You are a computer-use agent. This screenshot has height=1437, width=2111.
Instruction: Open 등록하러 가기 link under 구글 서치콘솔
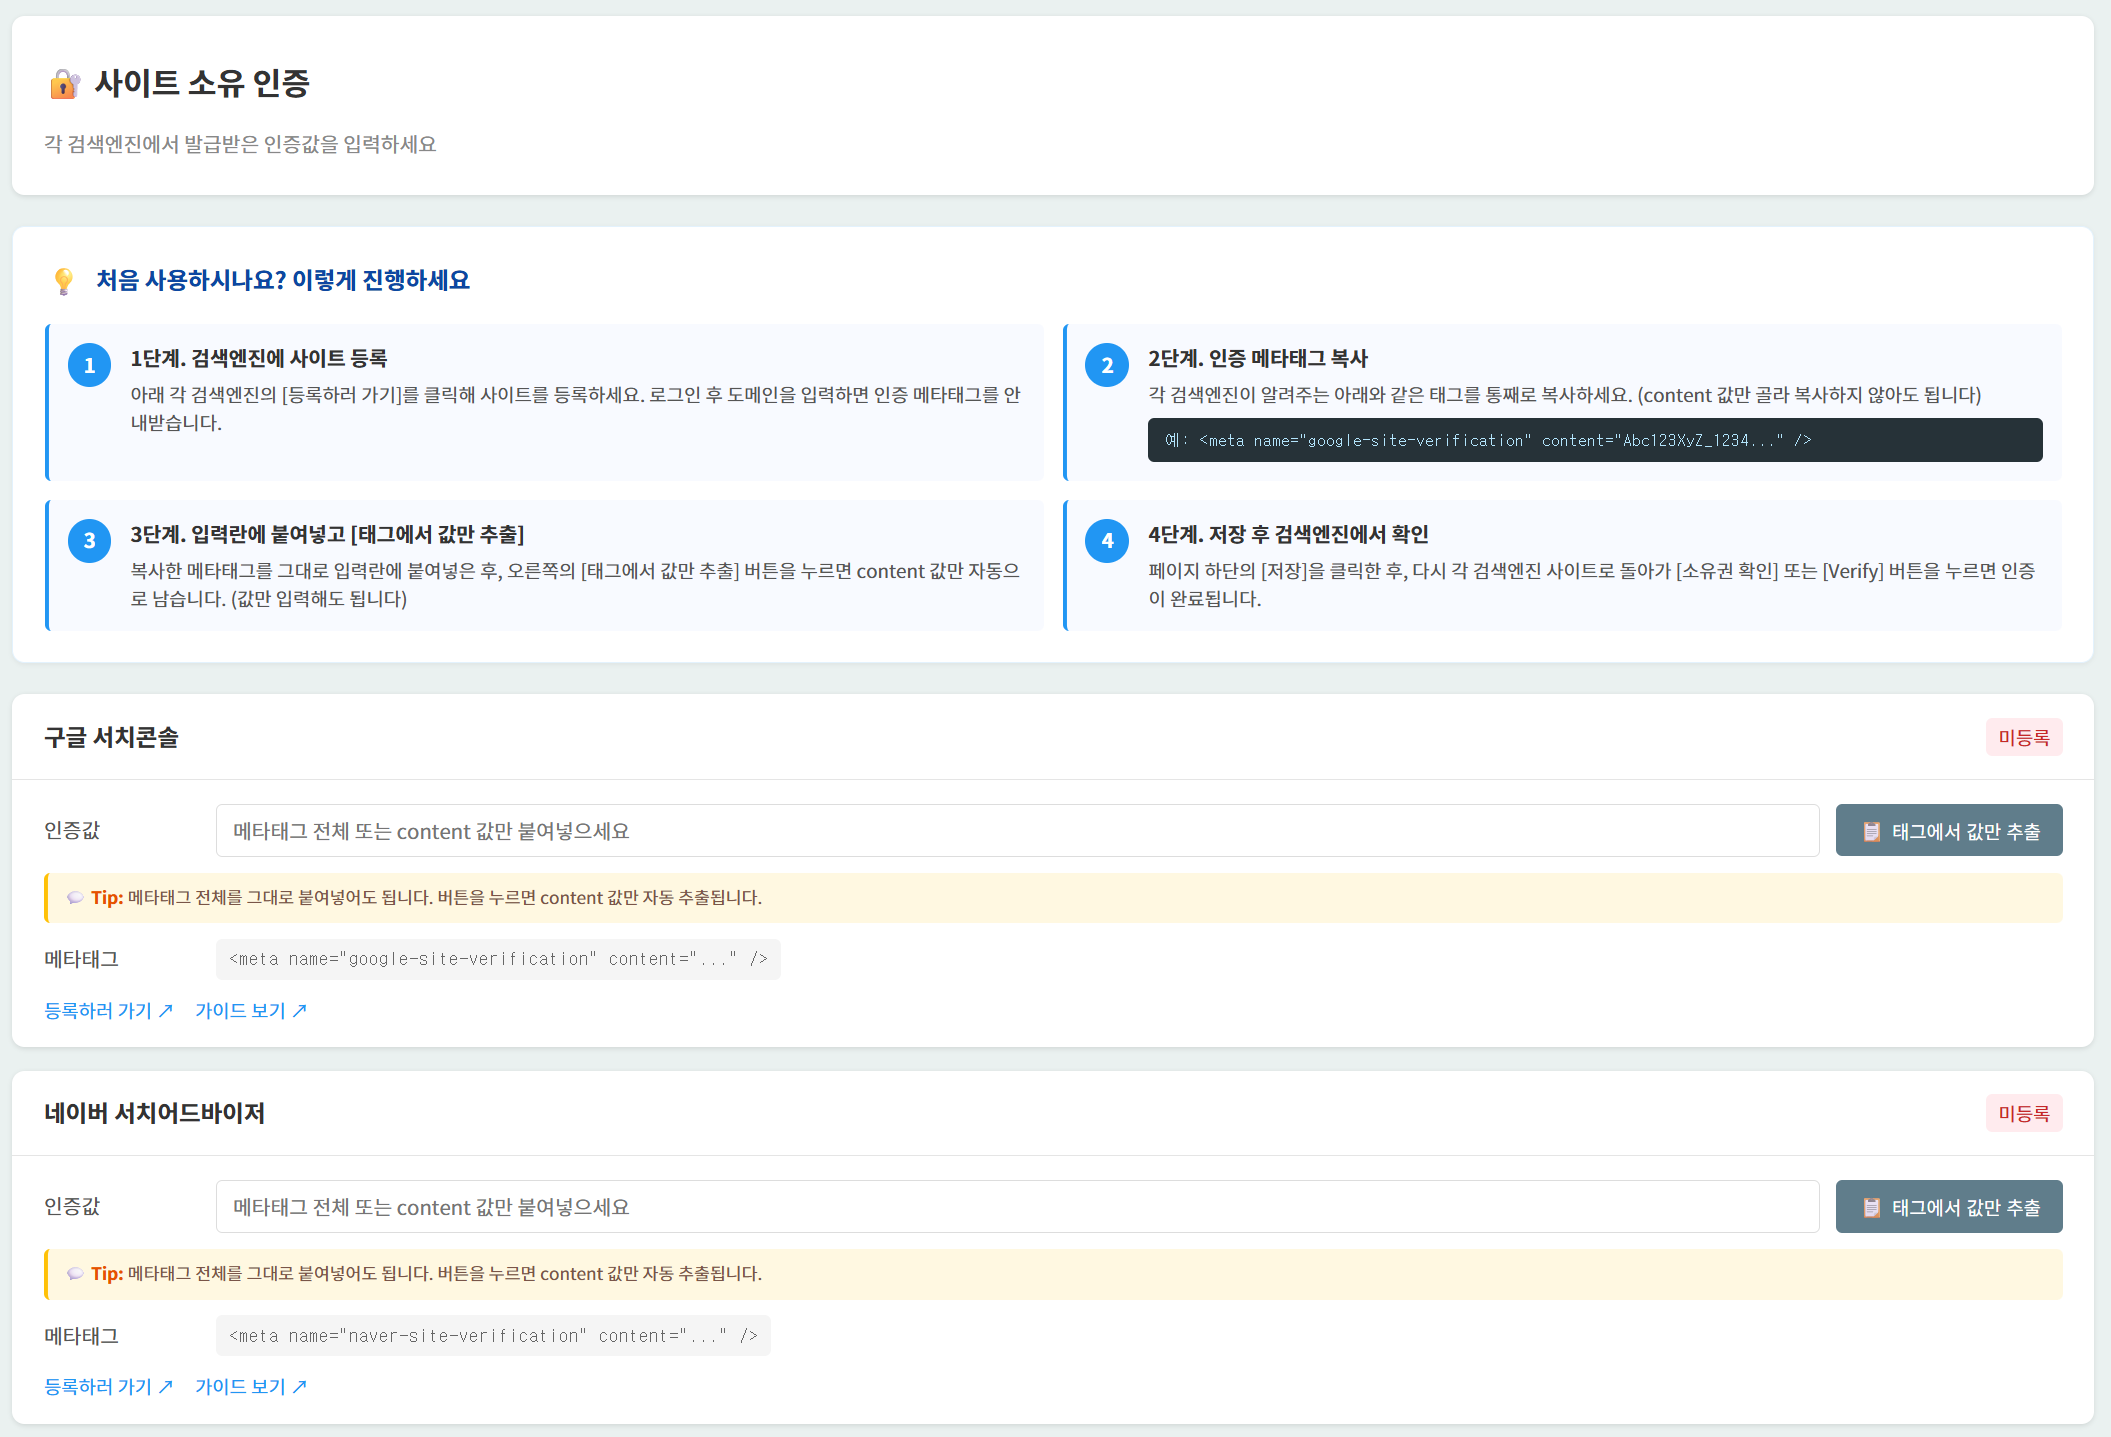108,1011
